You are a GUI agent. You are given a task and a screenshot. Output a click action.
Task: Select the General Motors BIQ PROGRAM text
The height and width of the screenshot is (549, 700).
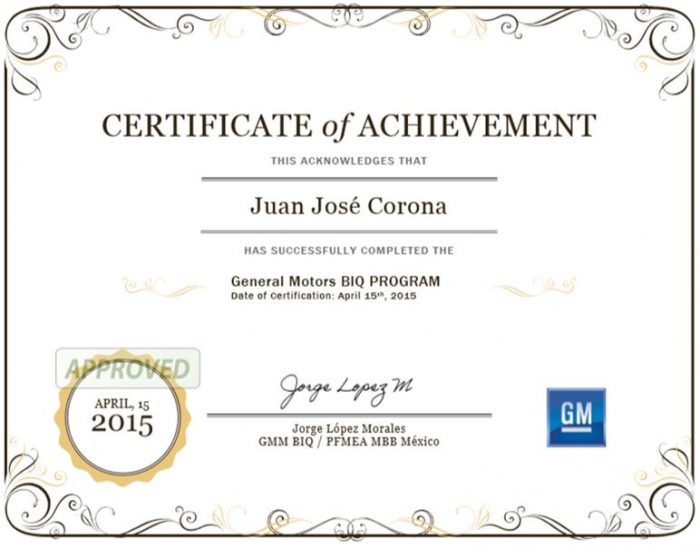[335, 282]
